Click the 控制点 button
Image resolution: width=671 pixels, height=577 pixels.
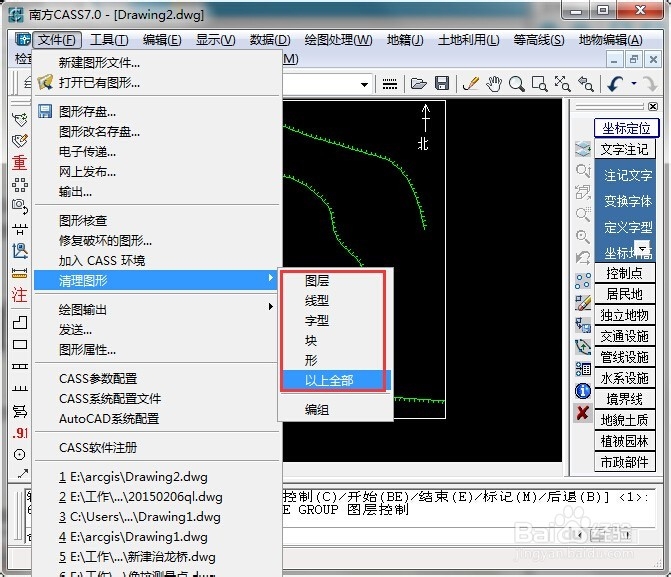pyautogui.click(x=625, y=273)
